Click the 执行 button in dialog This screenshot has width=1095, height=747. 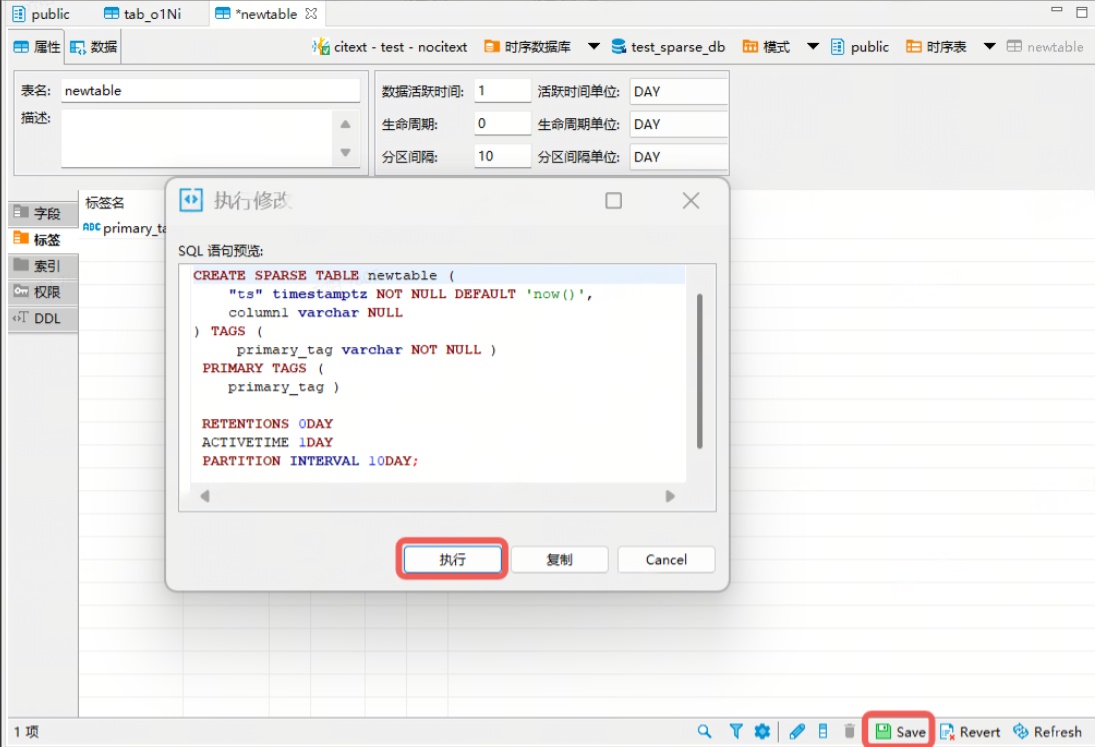click(452, 559)
